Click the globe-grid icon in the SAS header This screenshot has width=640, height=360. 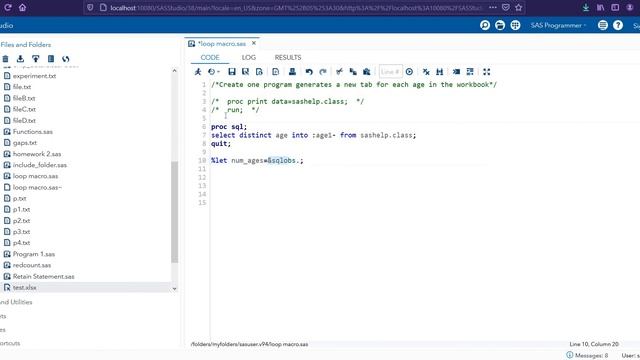point(516,25)
